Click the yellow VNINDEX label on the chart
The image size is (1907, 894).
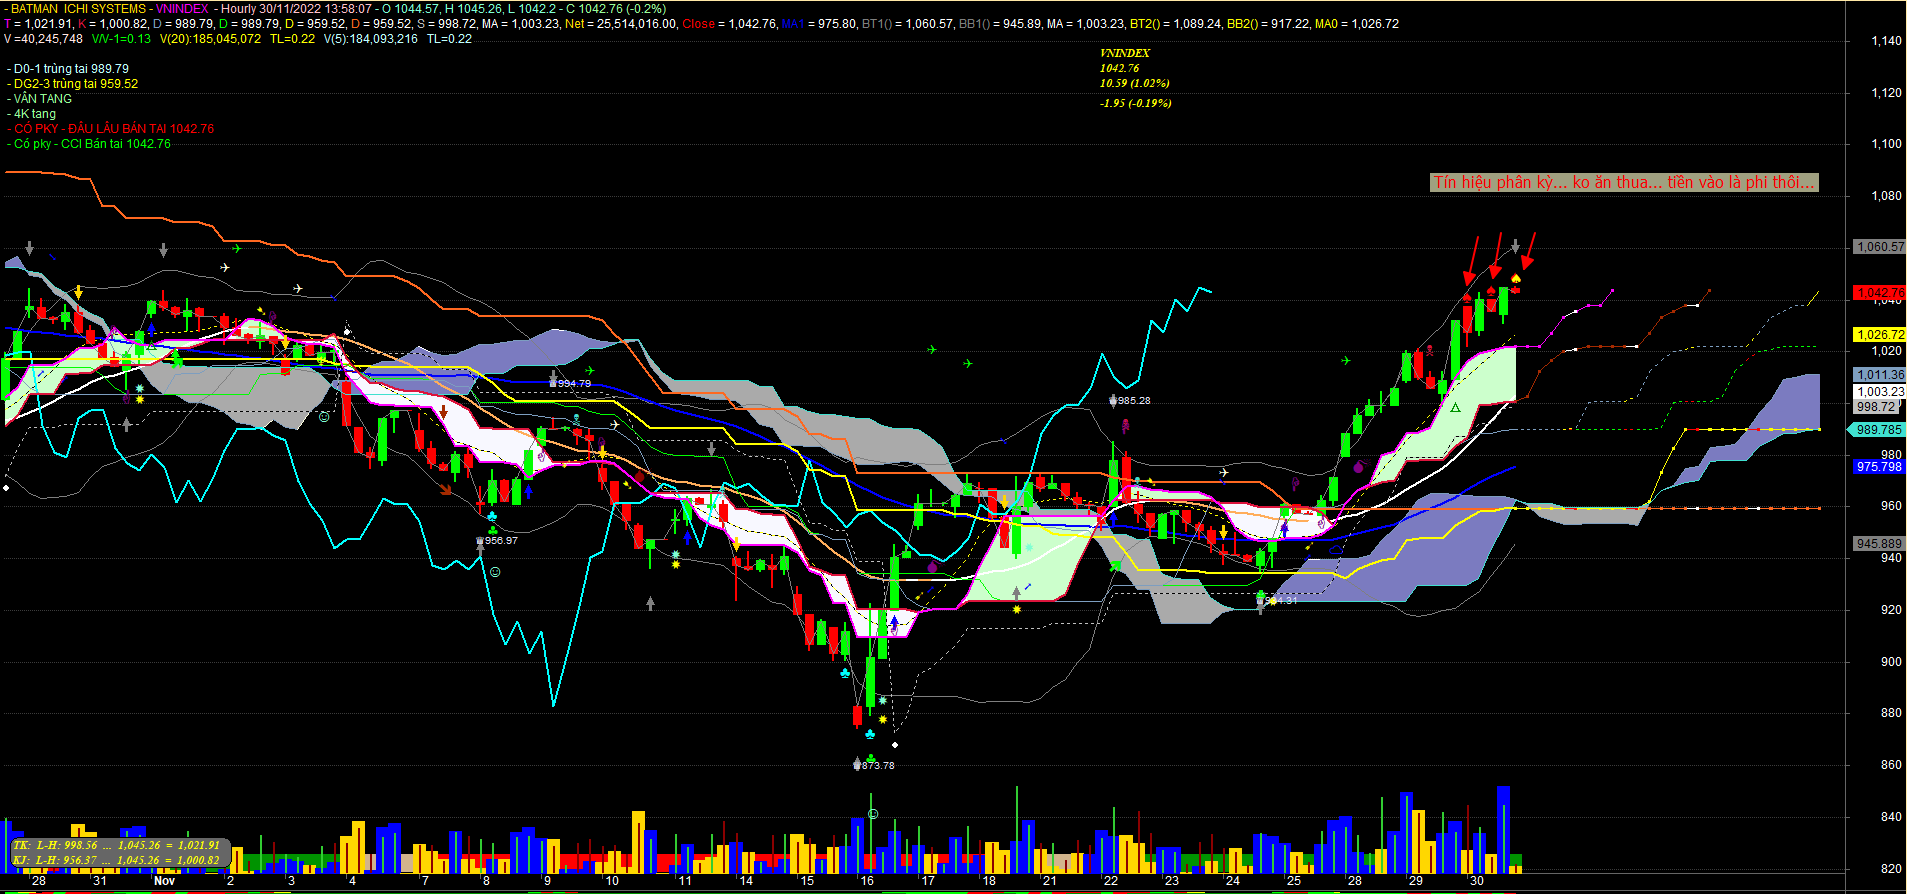(1125, 53)
